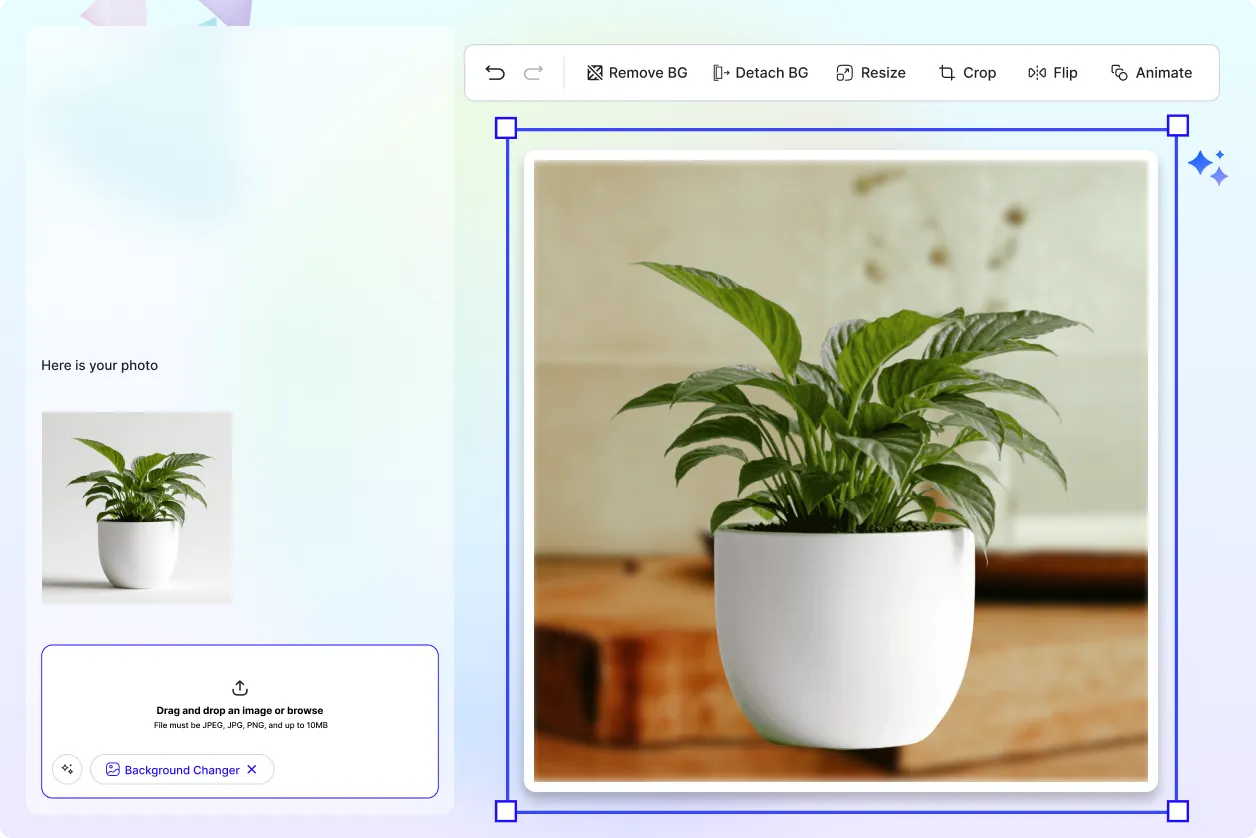
Task: Click the AI sparkles icon beside the canvas
Action: pos(1207,167)
